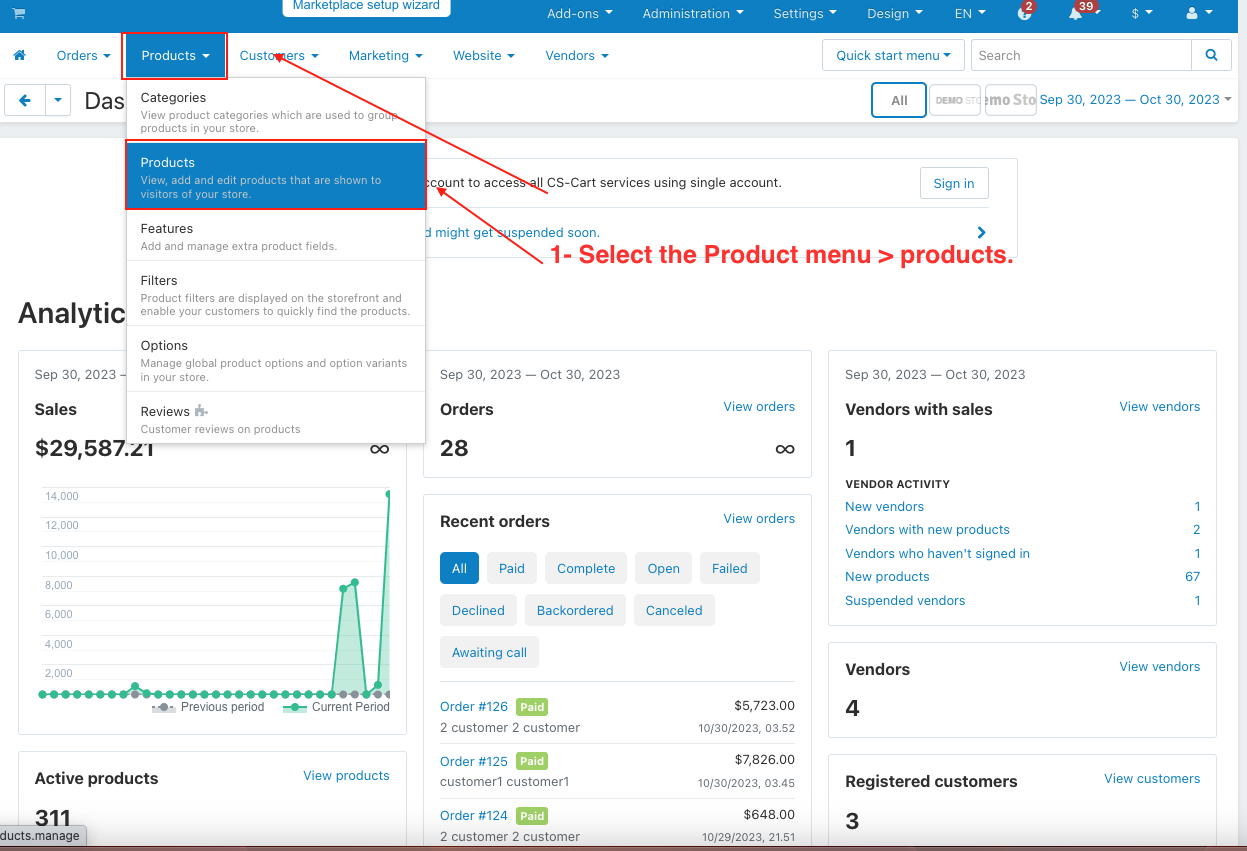Screen dimensions: 1247x851
Task: Open the Administration dropdown
Action: click(x=693, y=14)
